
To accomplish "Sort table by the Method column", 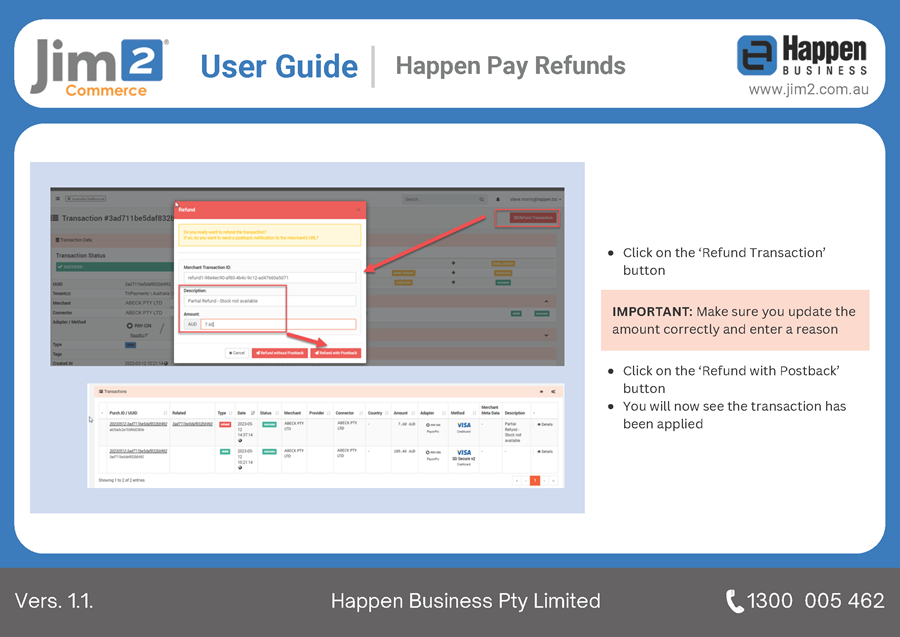I will (x=464, y=413).
